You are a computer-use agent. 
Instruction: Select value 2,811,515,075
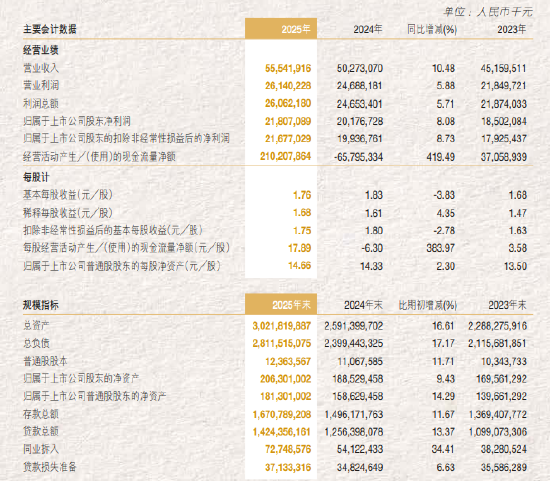point(282,343)
